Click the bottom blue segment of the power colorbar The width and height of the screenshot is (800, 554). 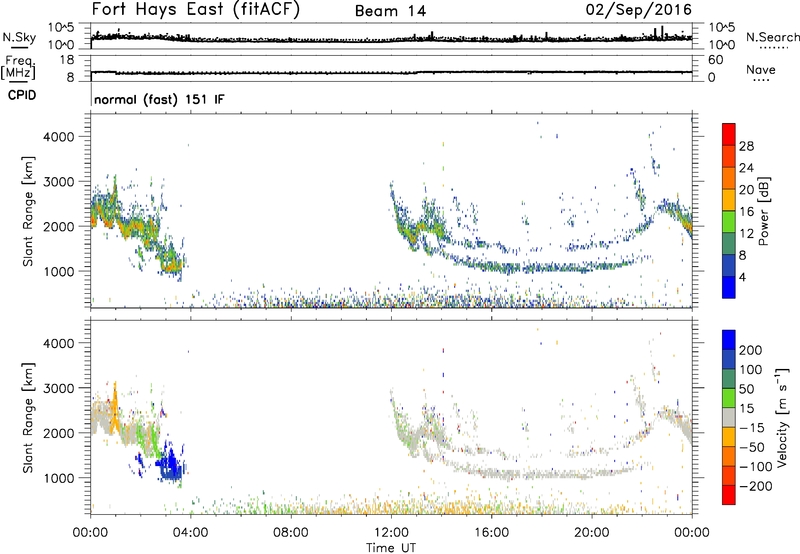pos(729,287)
